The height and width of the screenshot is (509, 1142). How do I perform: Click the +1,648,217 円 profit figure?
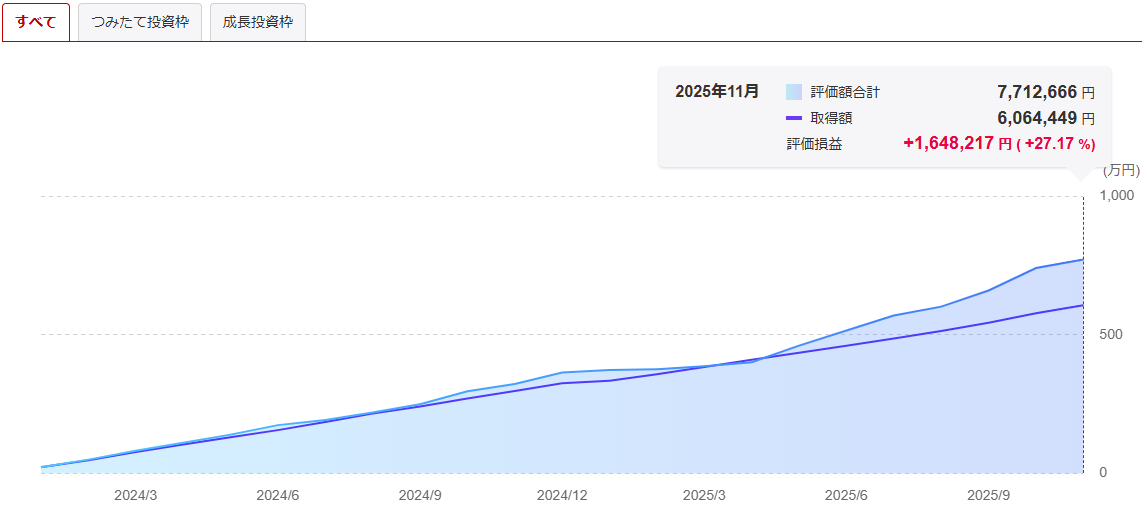point(957,144)
